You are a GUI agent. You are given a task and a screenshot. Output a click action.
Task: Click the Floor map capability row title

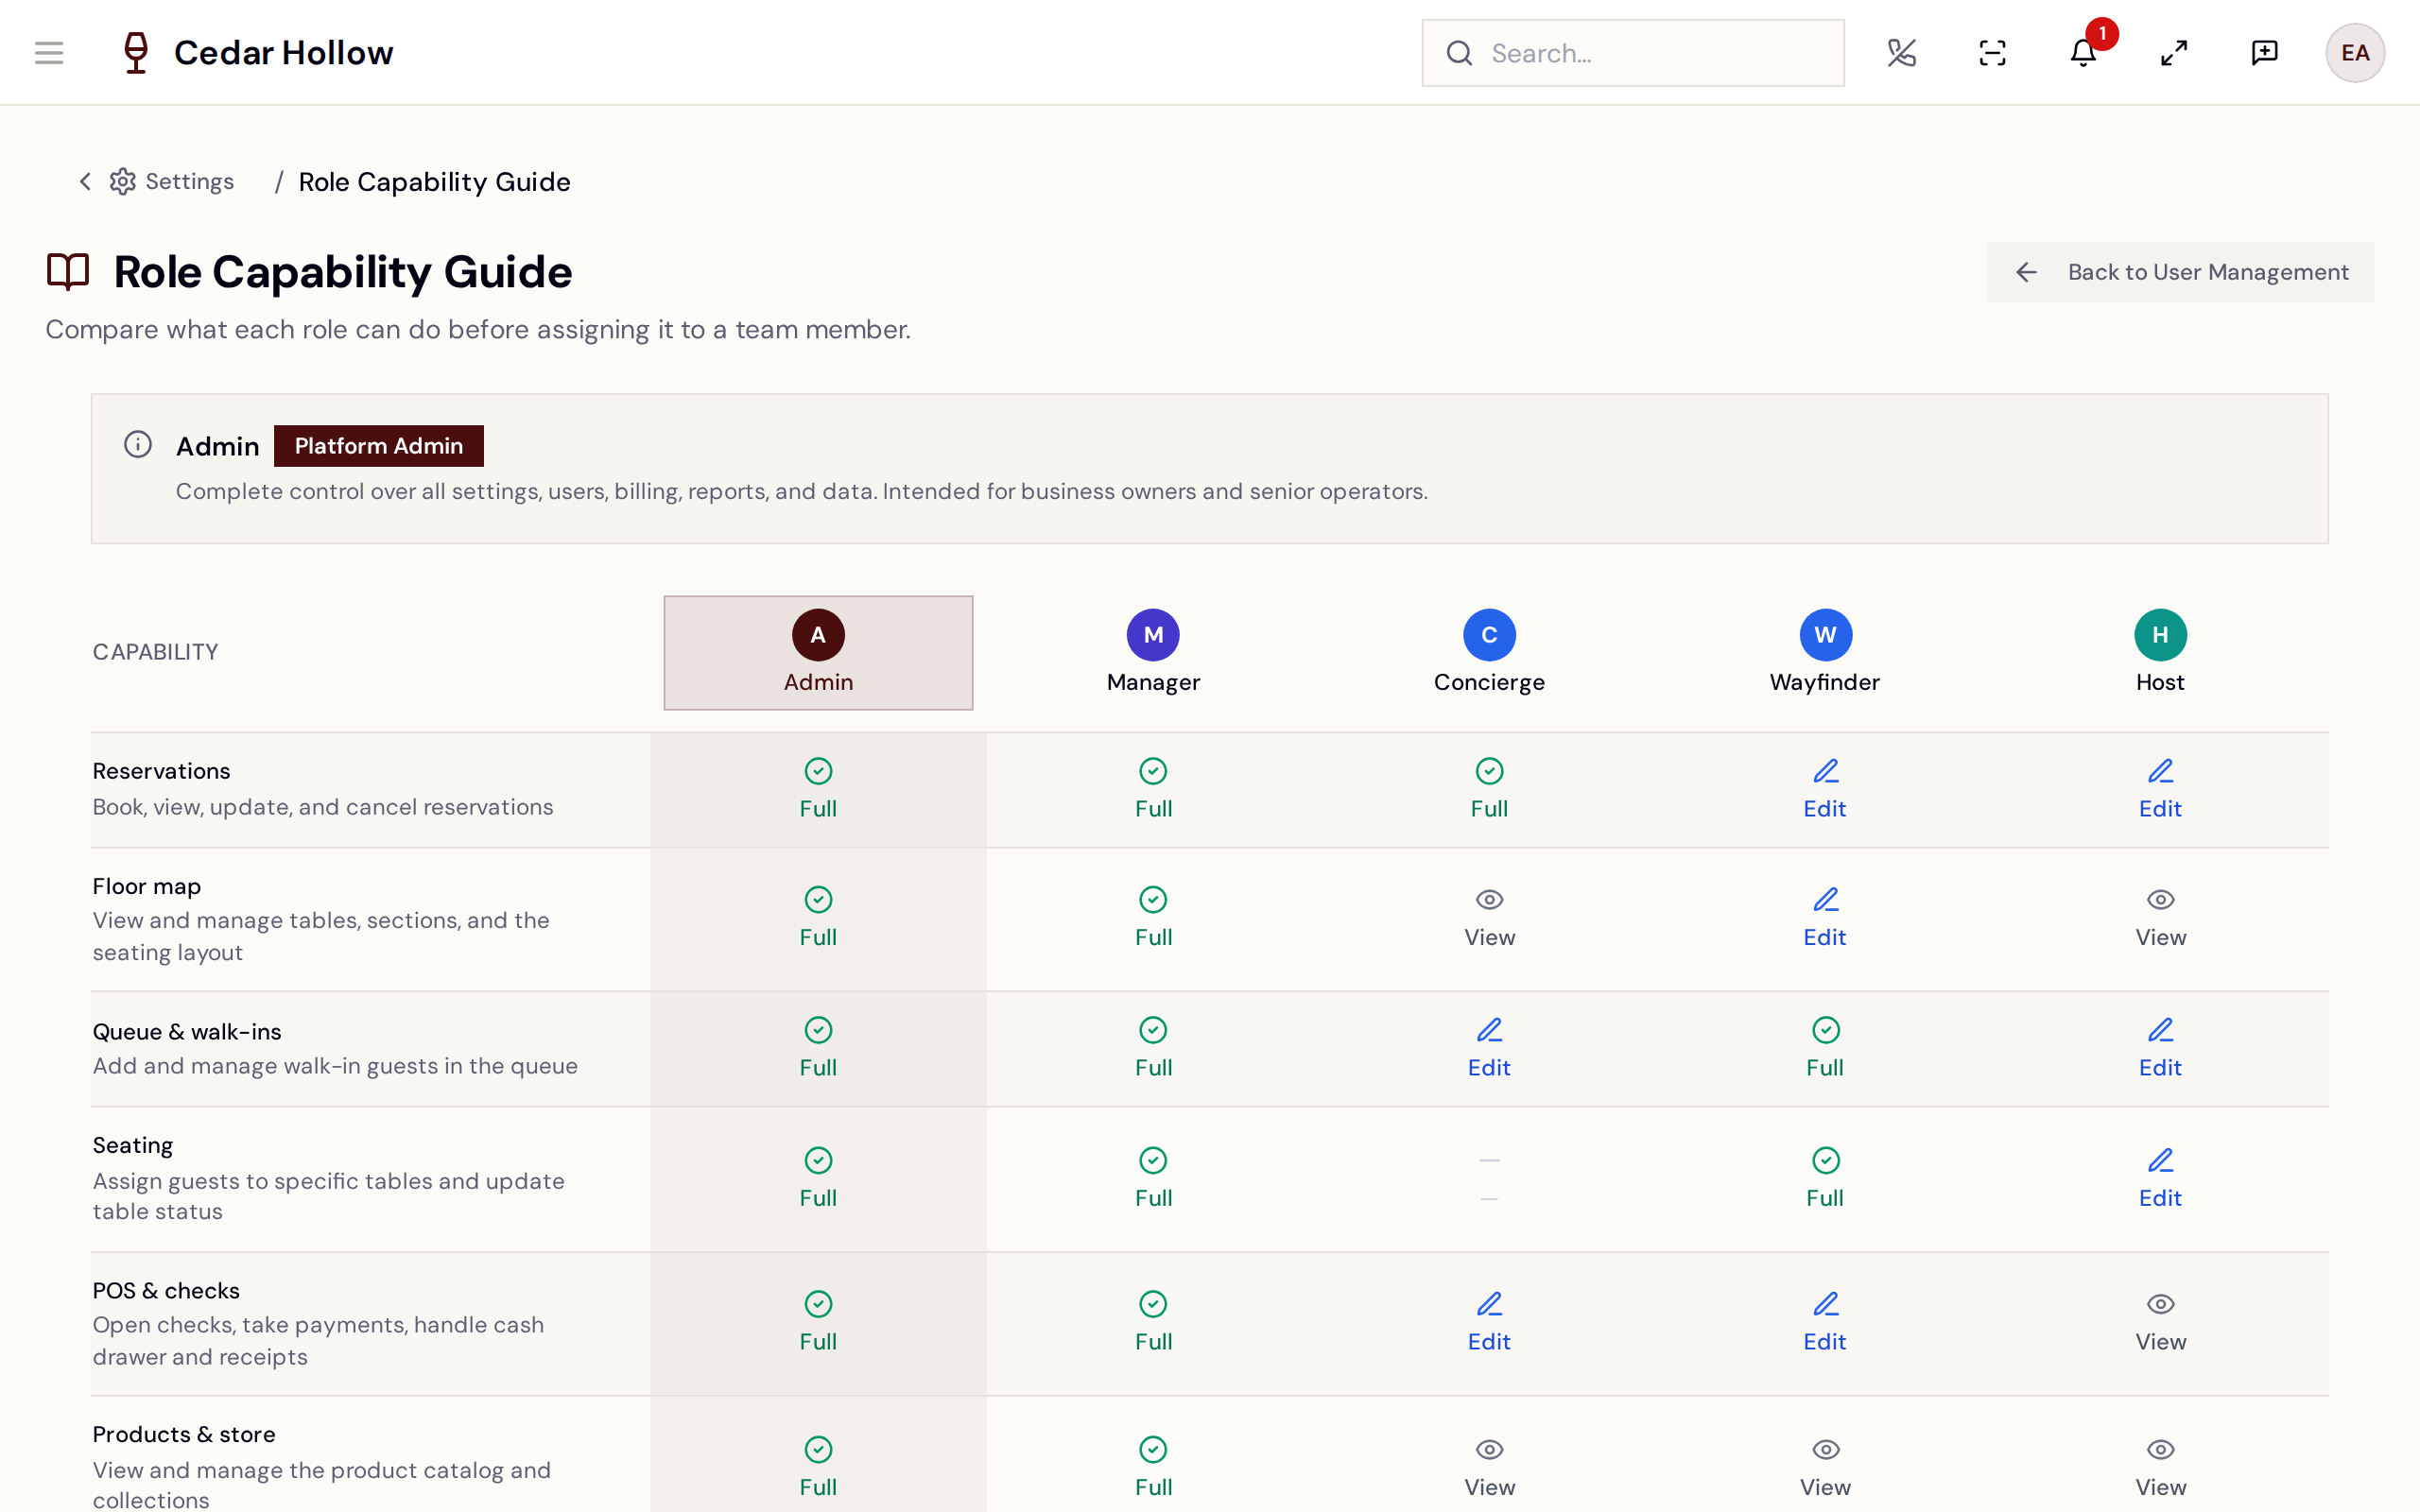point(146,886)
